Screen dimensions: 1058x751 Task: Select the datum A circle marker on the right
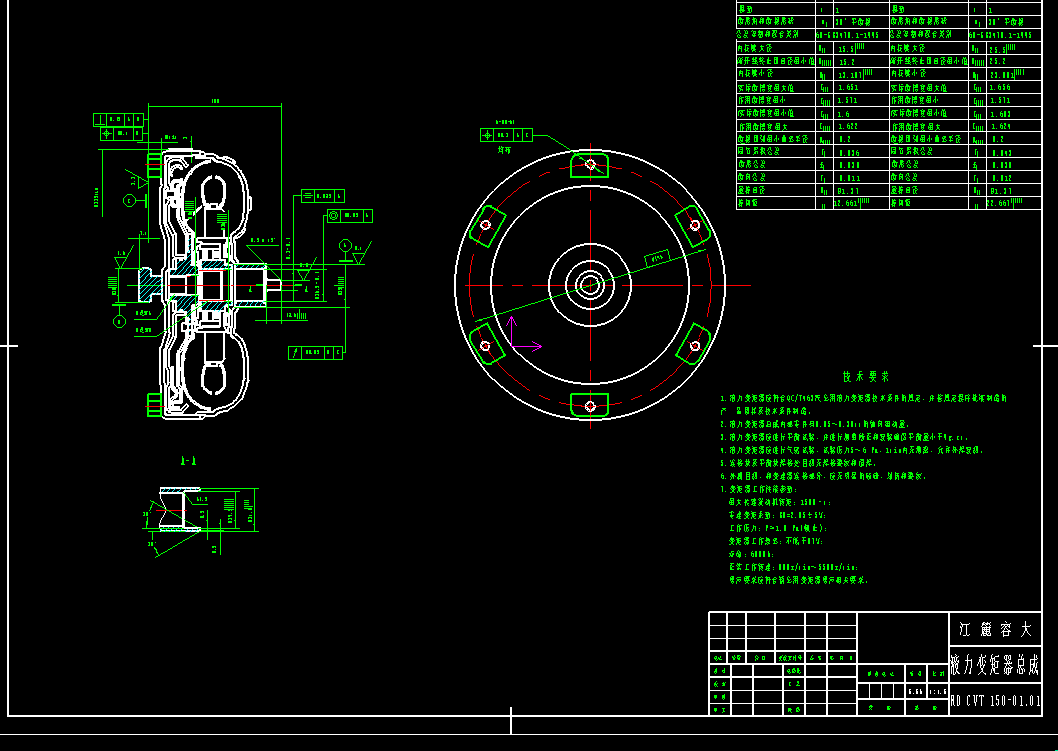pos(345,246)
